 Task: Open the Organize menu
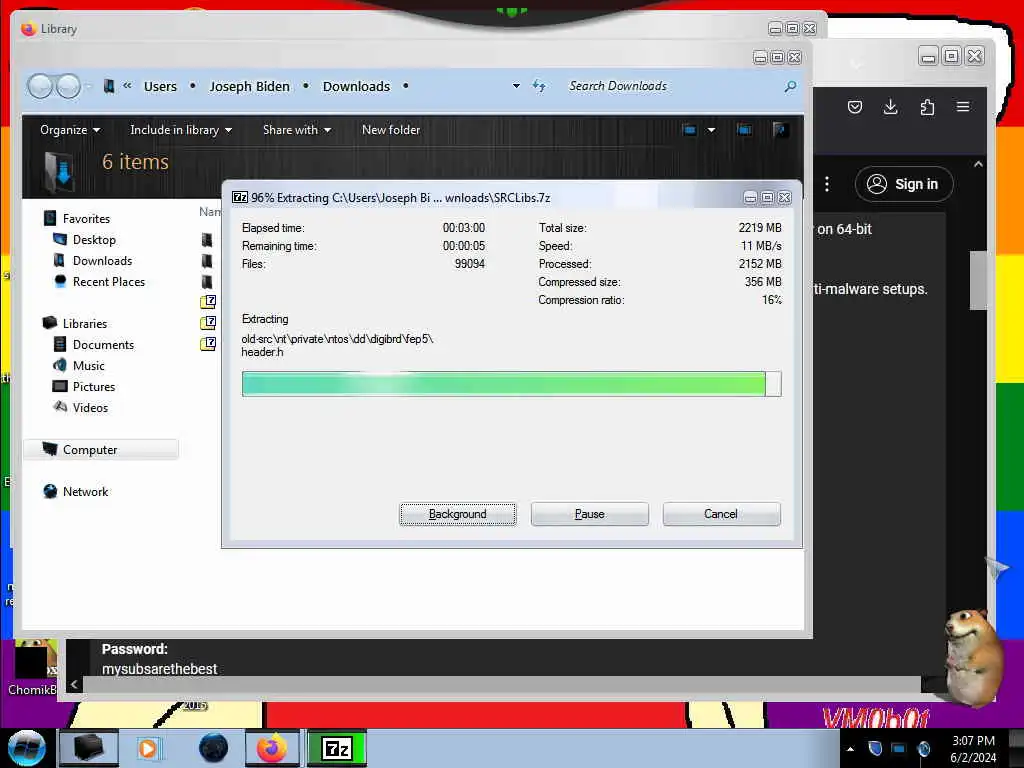point(70,130)
